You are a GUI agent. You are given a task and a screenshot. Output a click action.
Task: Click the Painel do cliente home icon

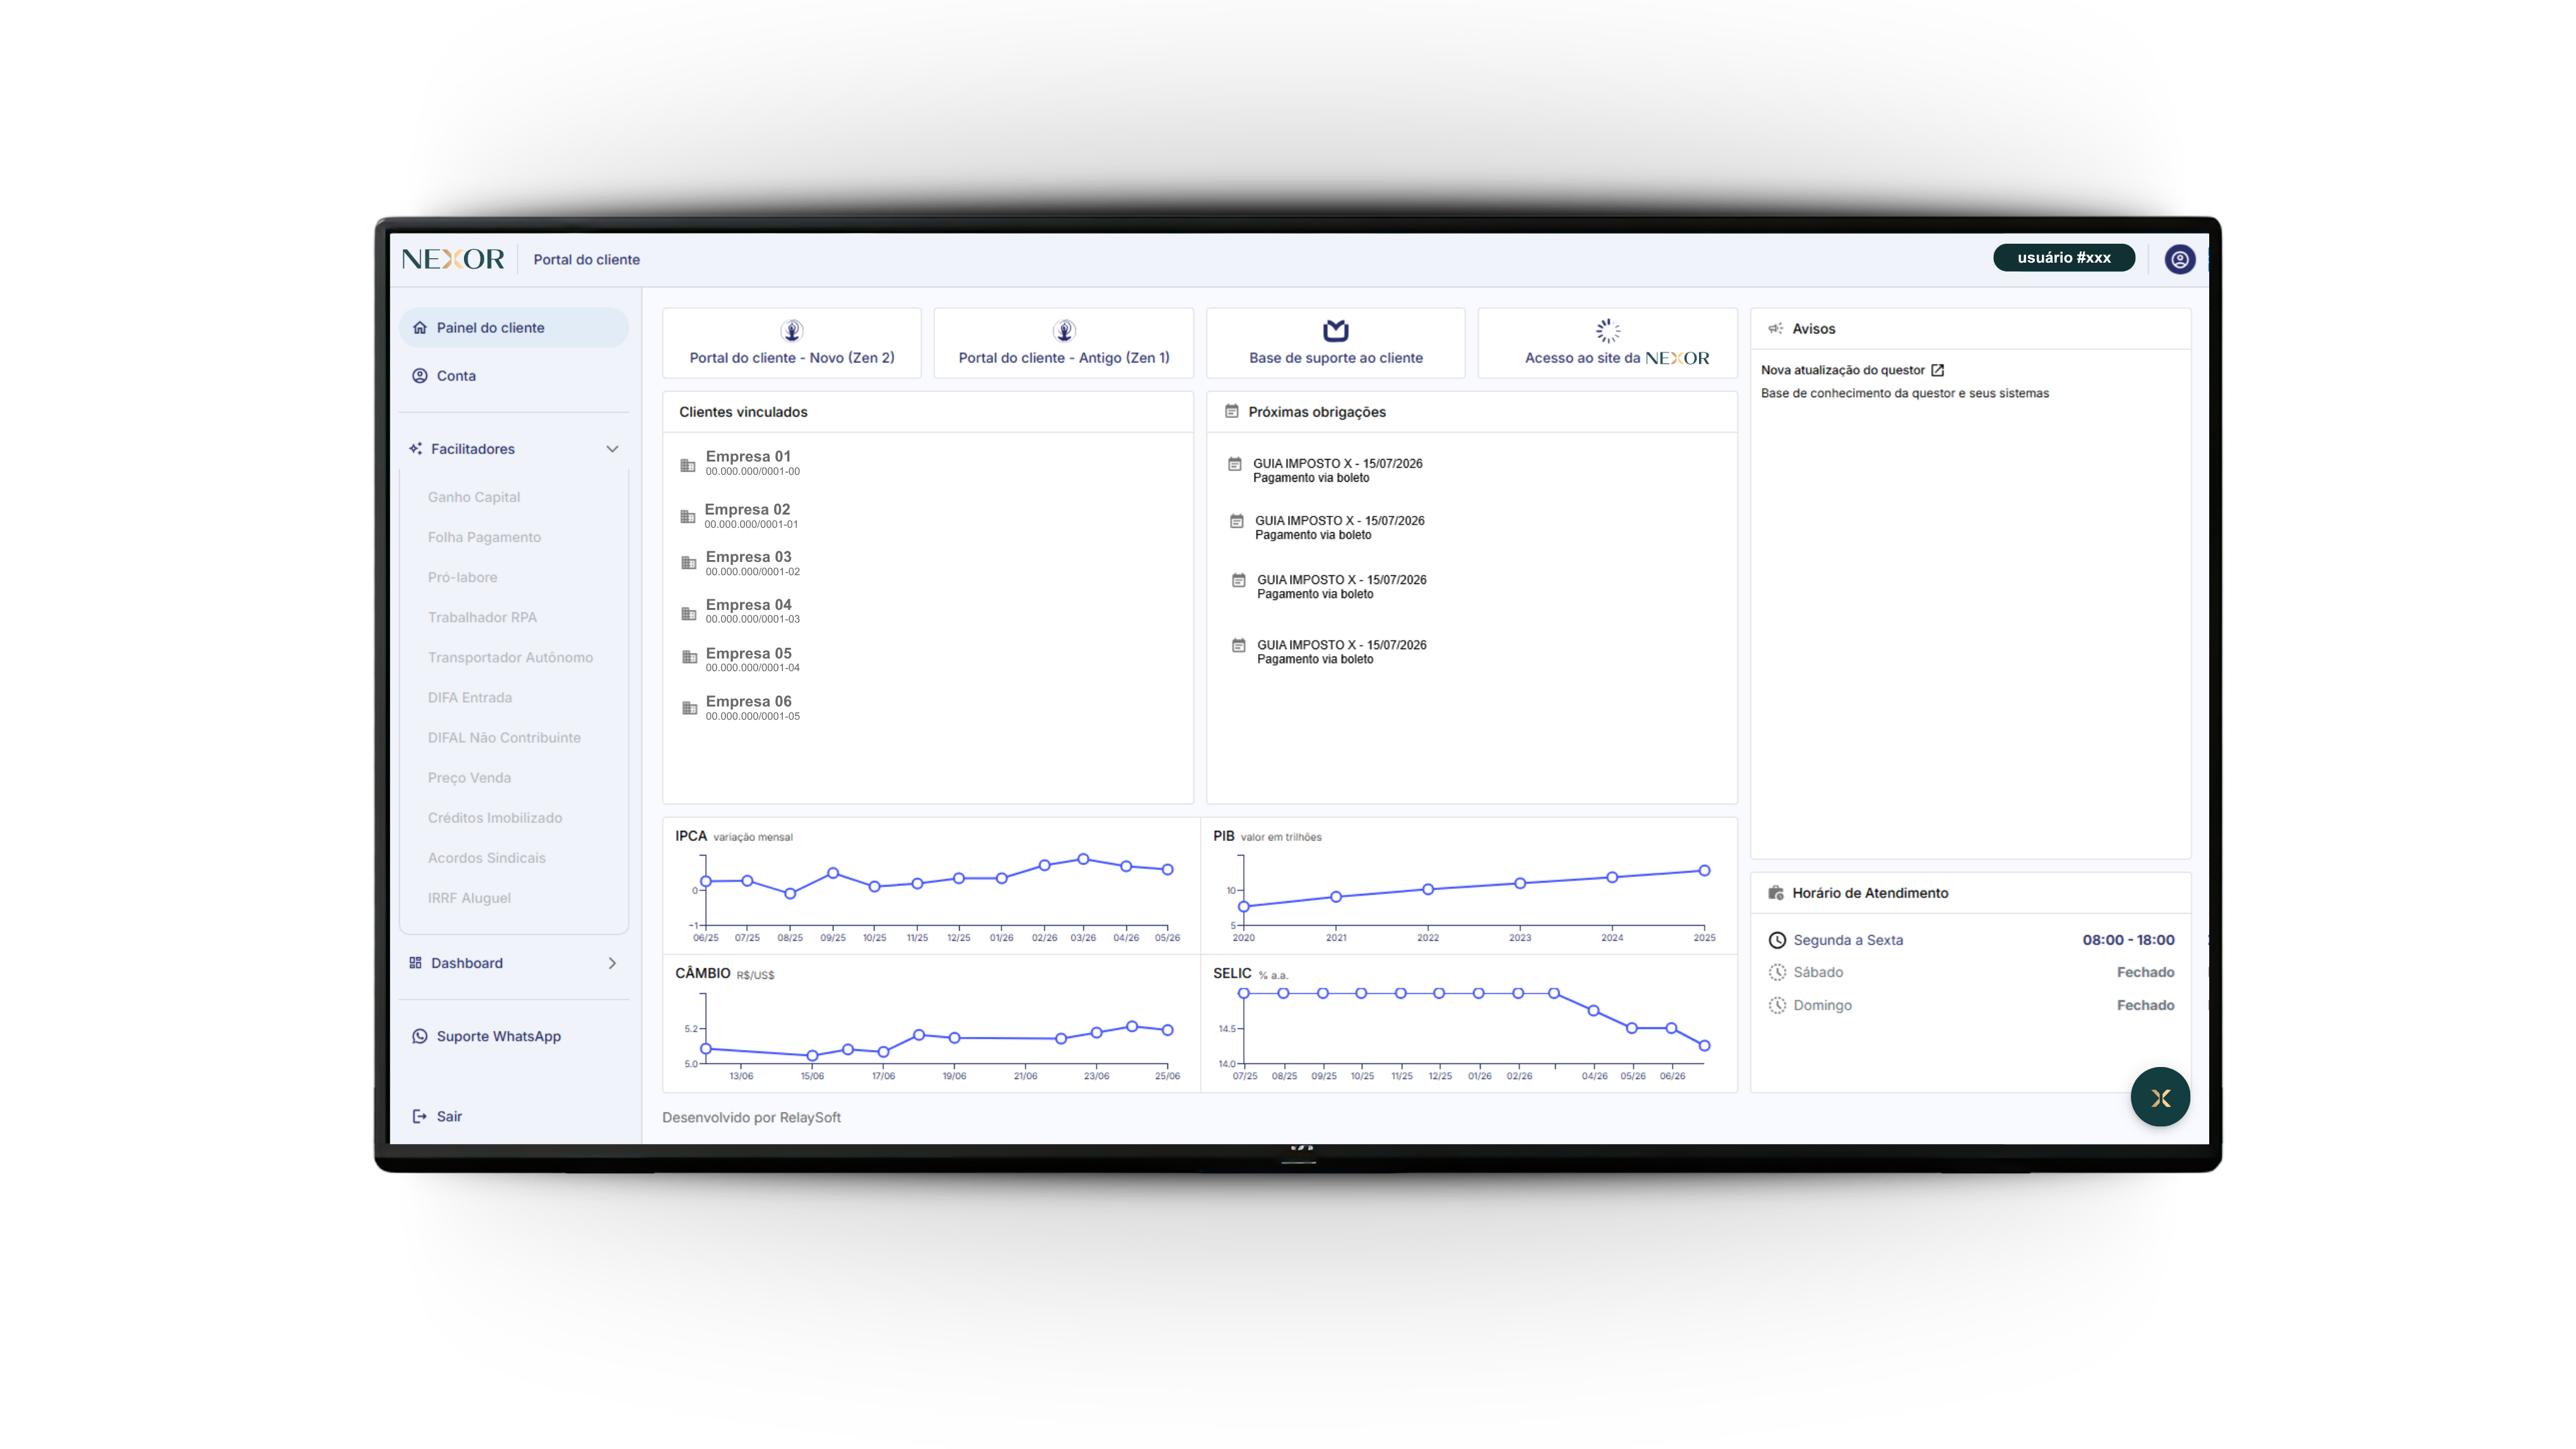click(420, 328)
